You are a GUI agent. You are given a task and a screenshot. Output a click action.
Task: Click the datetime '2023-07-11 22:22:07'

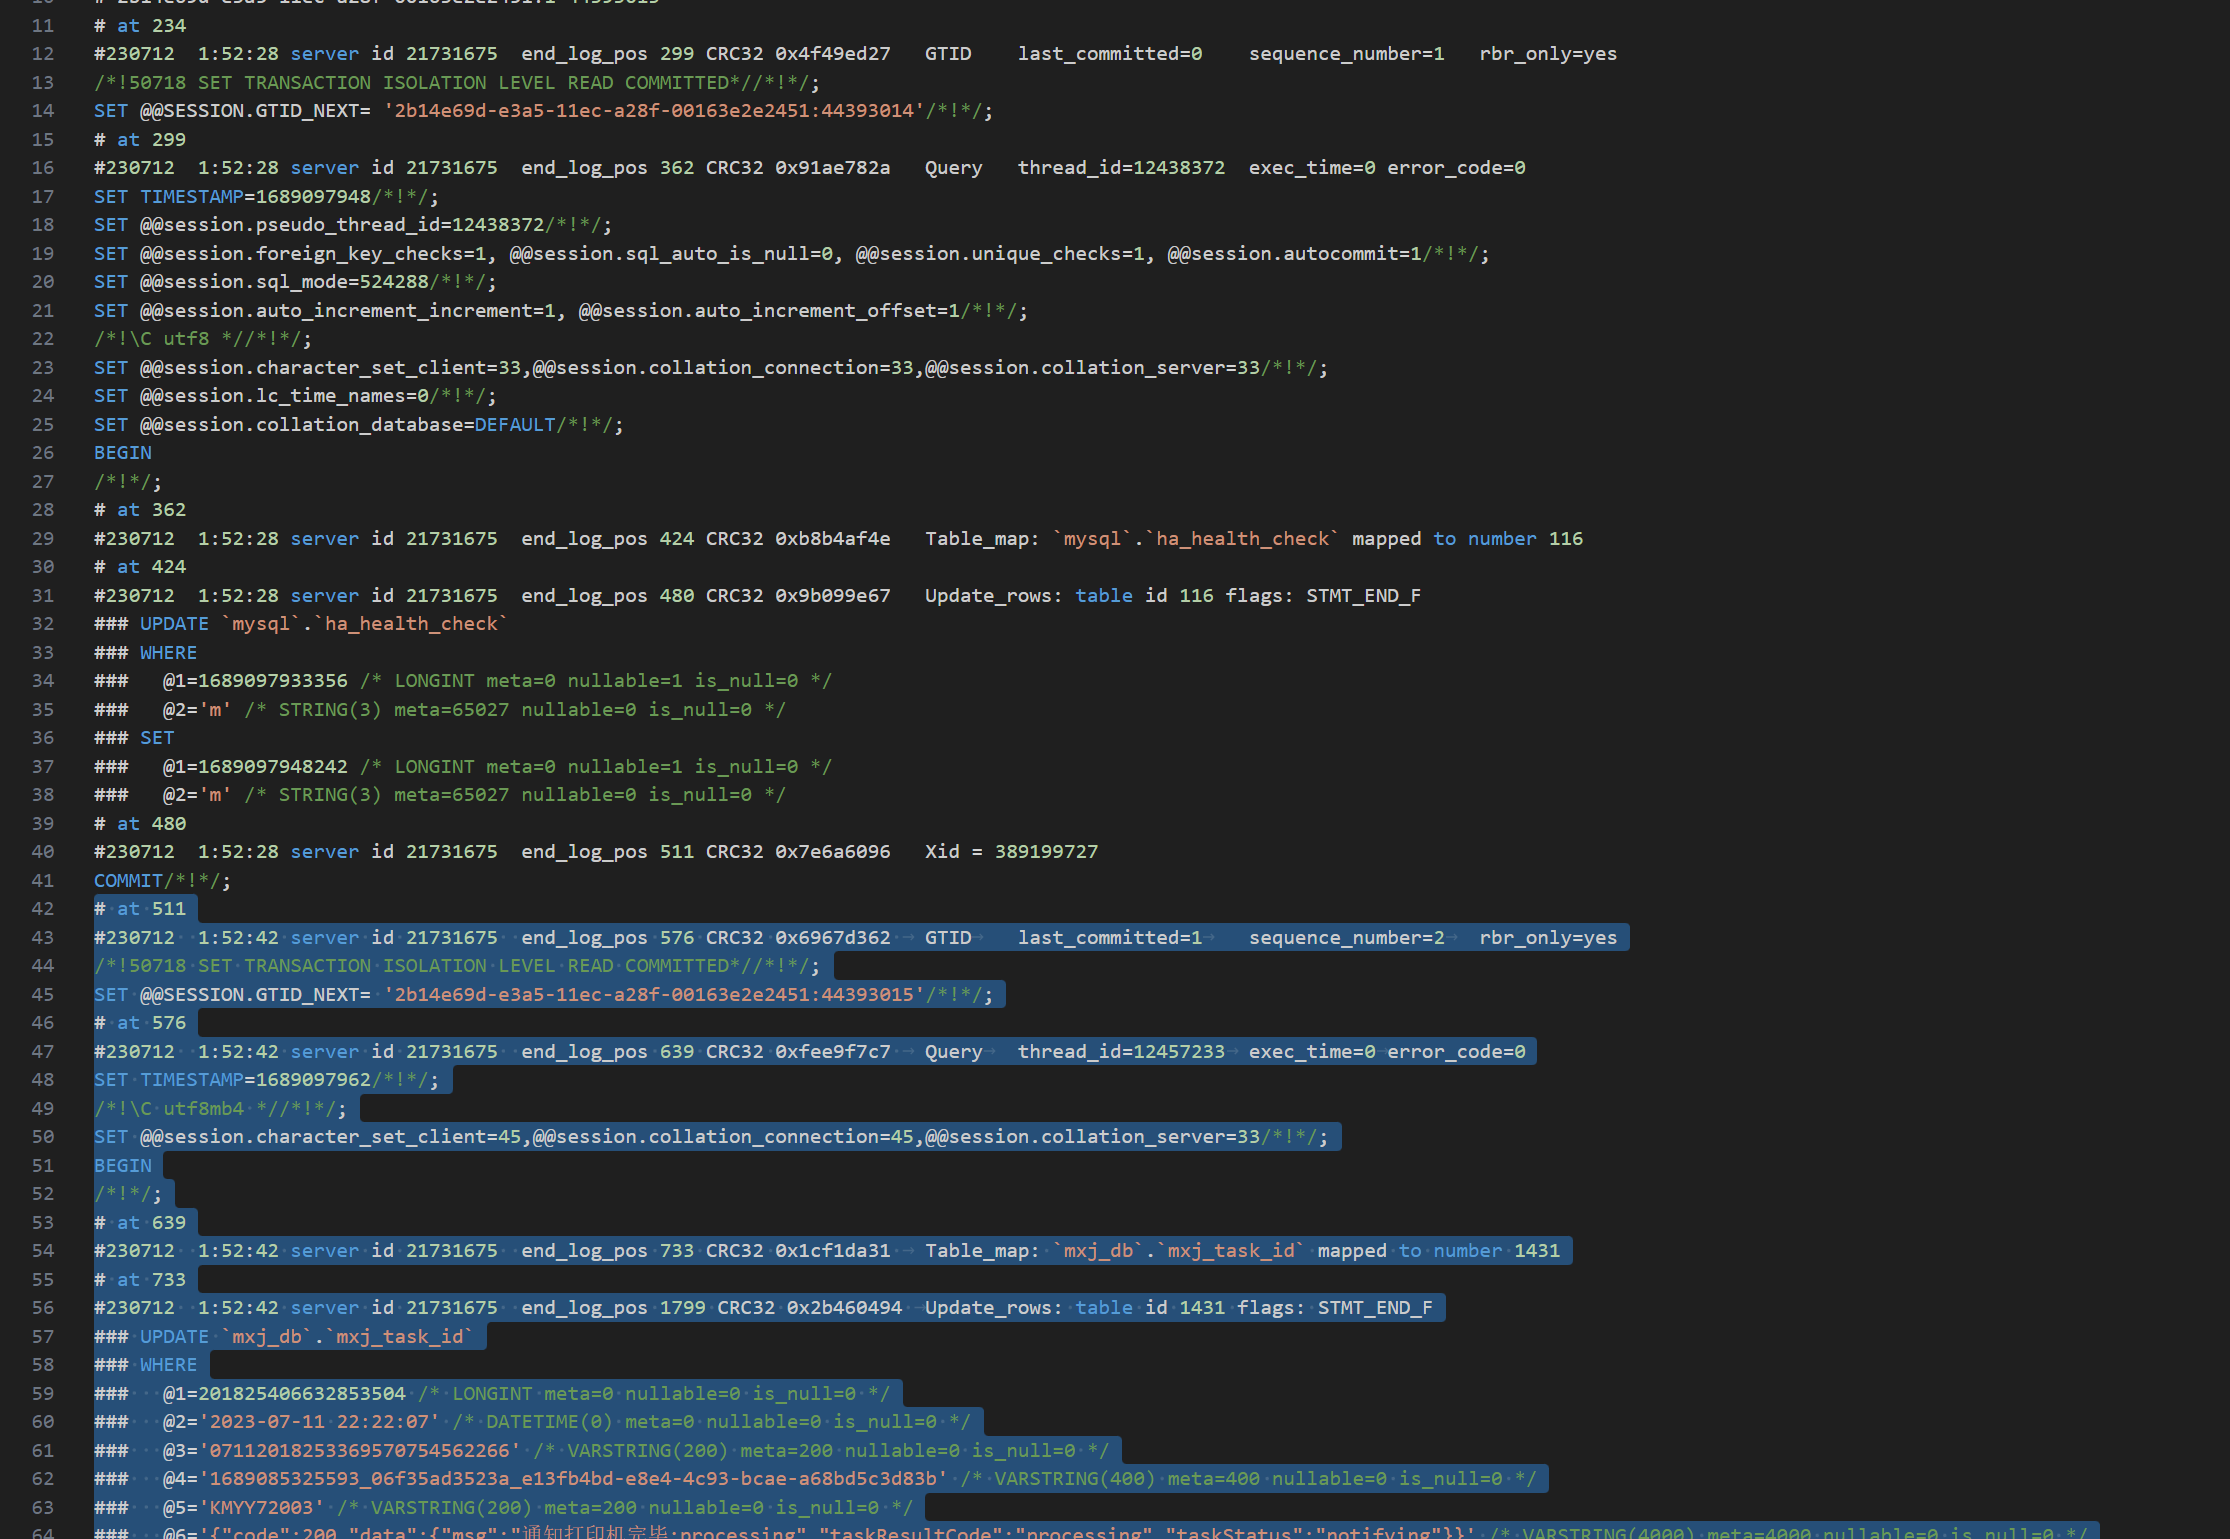319,1422
